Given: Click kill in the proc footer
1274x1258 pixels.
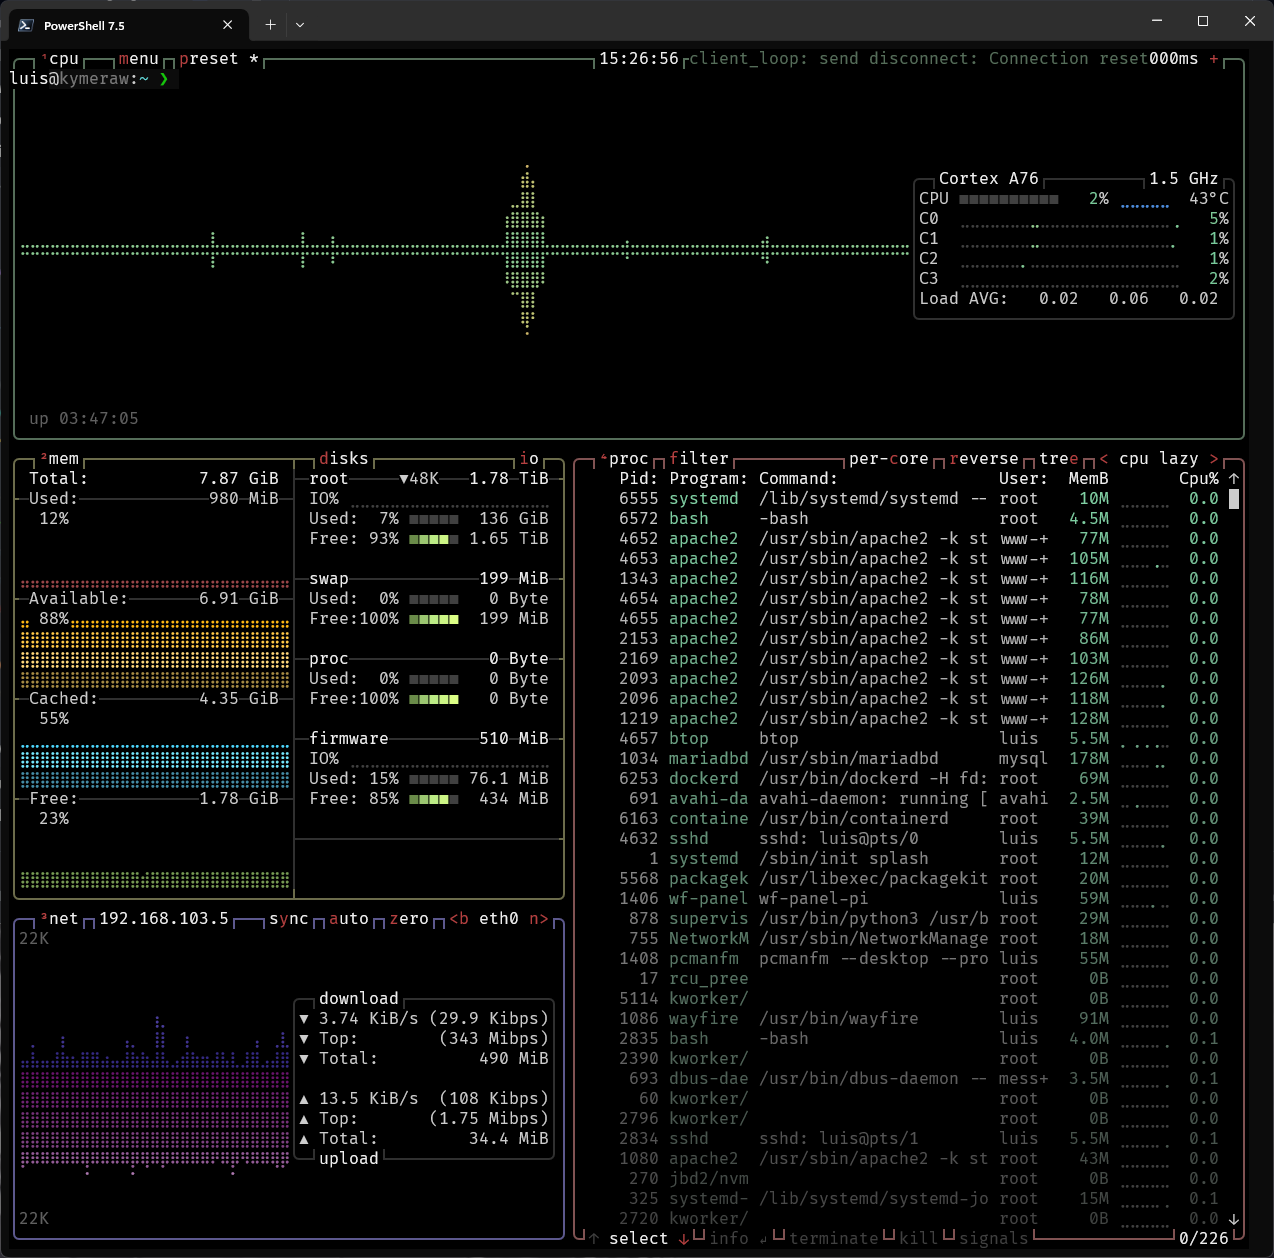Looking at the screenshot, I should pos(919,1239).
